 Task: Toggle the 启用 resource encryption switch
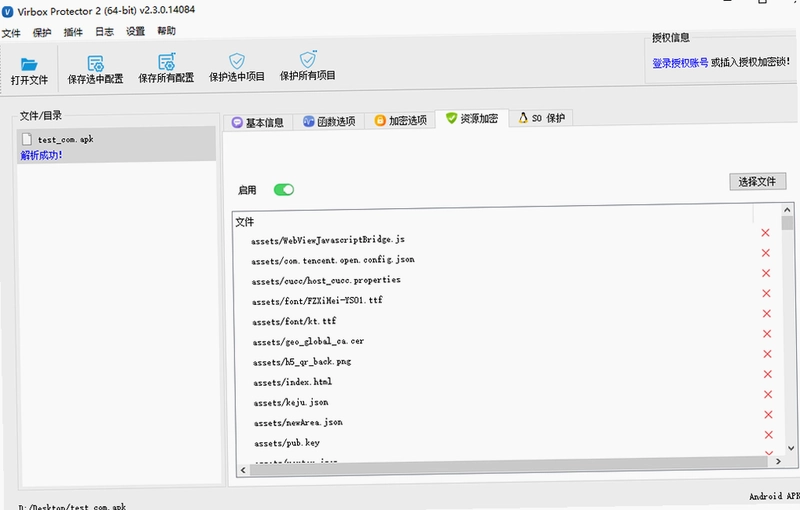point(284,190)
